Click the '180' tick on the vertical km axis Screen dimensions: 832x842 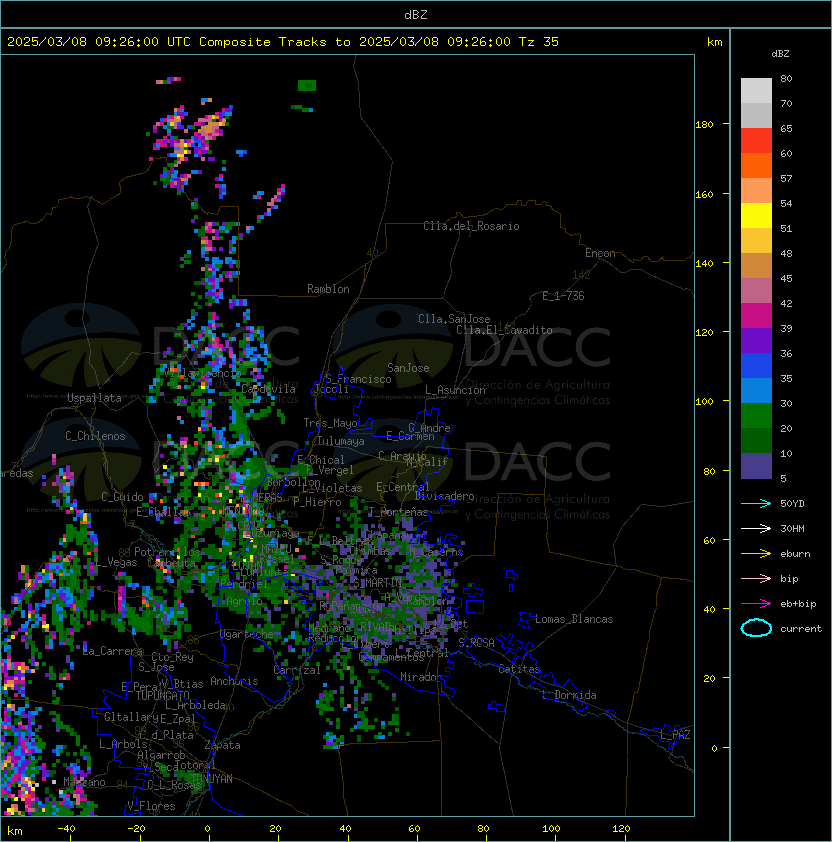(704, 125)
